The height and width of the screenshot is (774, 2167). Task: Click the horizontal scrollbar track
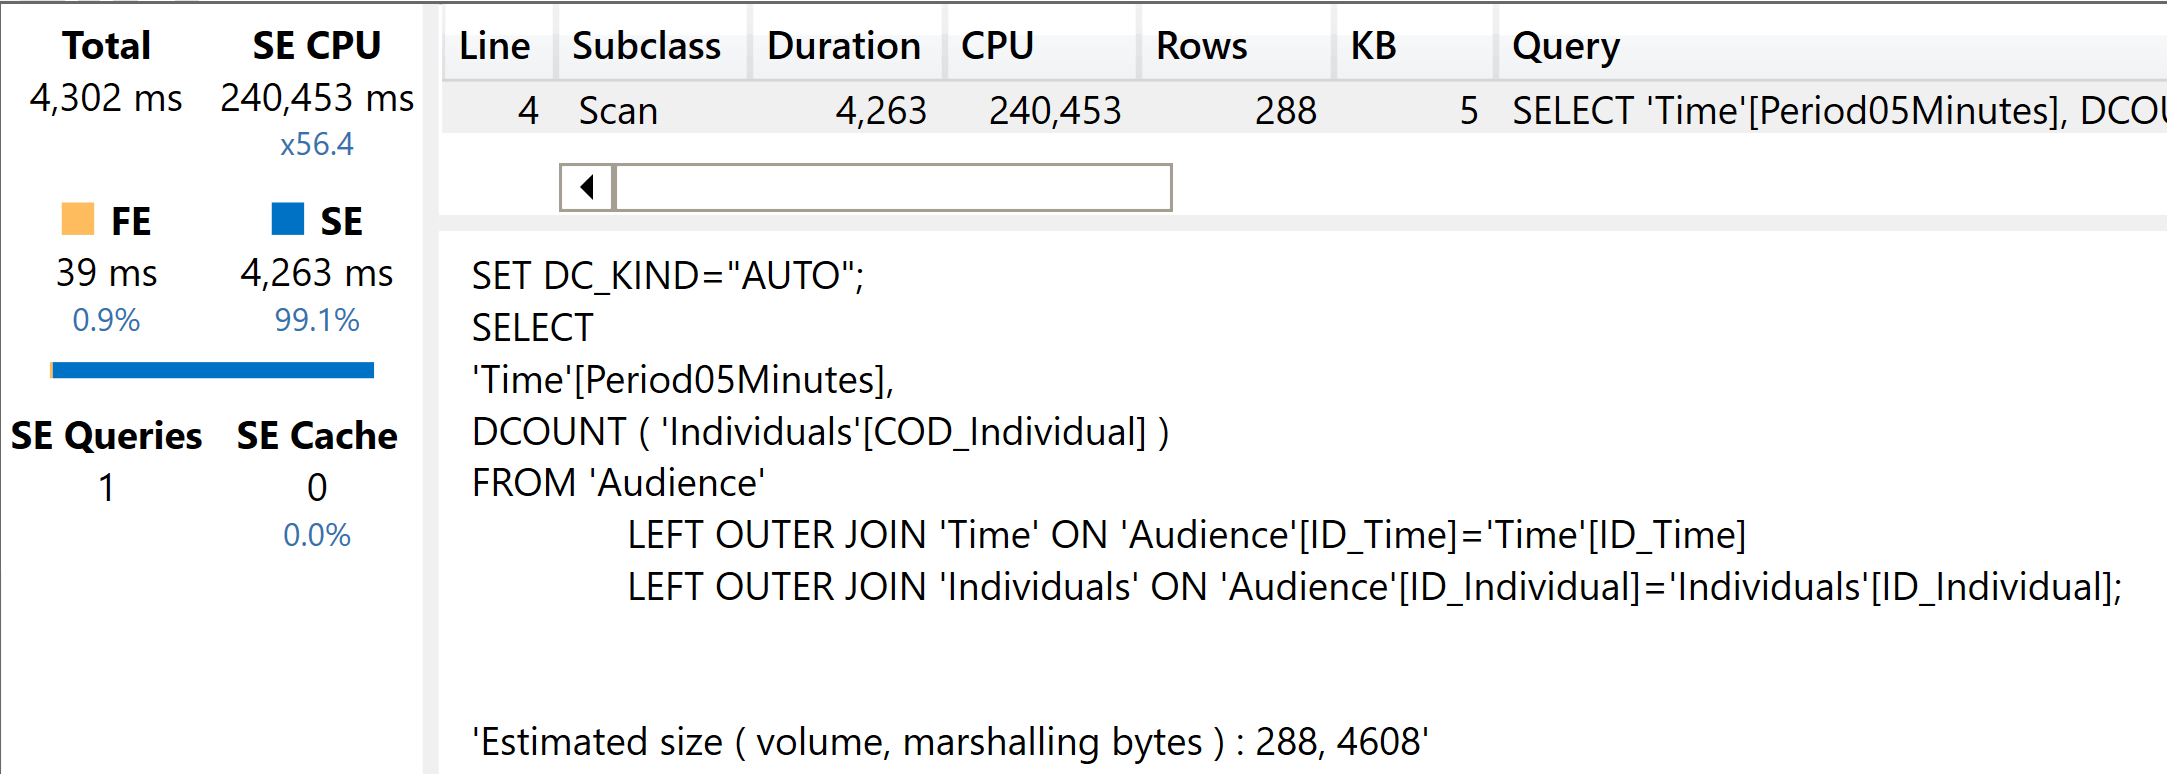(892, 187)
